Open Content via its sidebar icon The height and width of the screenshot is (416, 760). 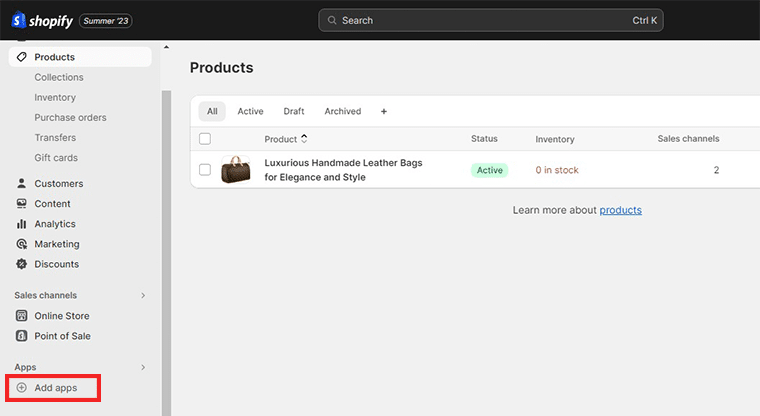coord(22,204)
